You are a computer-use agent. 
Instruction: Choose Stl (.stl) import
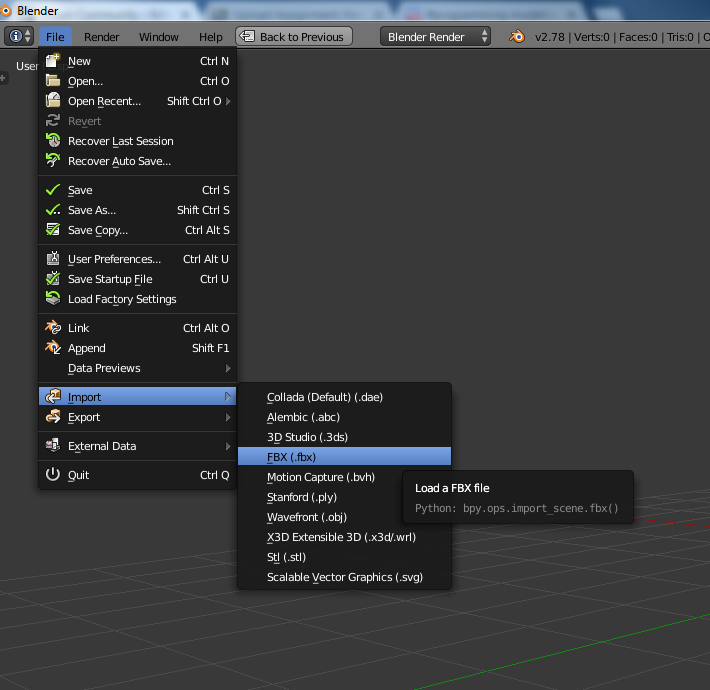coord(344,557)
